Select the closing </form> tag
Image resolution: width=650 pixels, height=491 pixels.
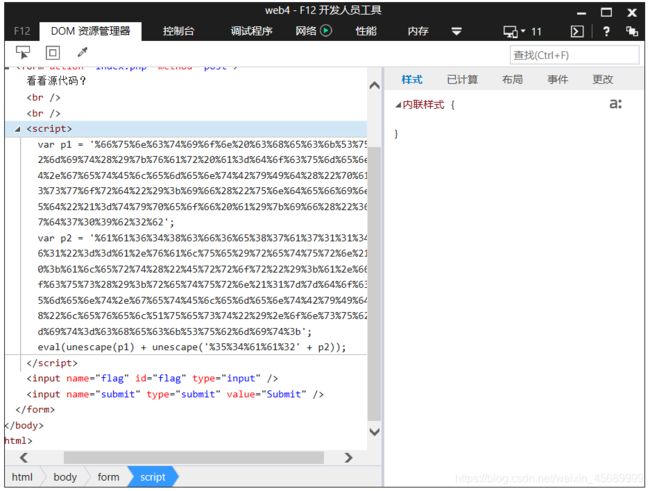point(35,410)
